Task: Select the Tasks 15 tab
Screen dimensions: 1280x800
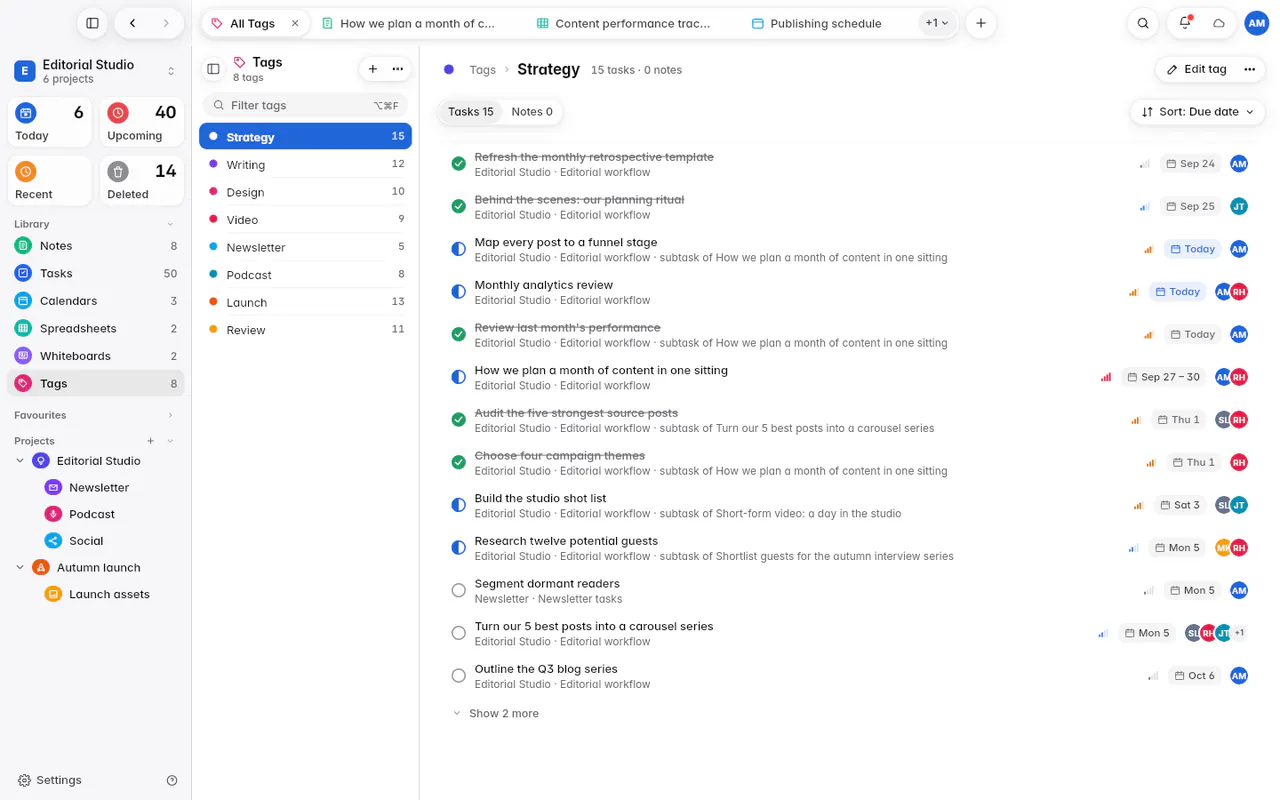Action: (x=471, y=112)
